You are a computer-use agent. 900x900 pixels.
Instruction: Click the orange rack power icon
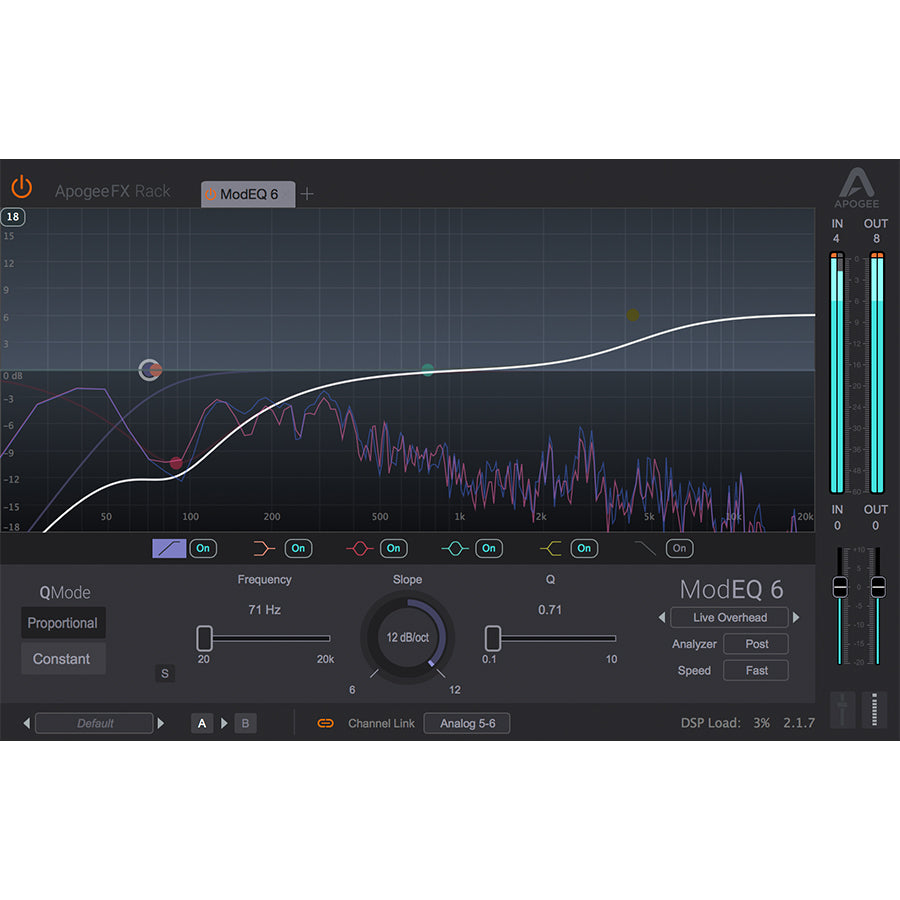[x=22, y=187]
